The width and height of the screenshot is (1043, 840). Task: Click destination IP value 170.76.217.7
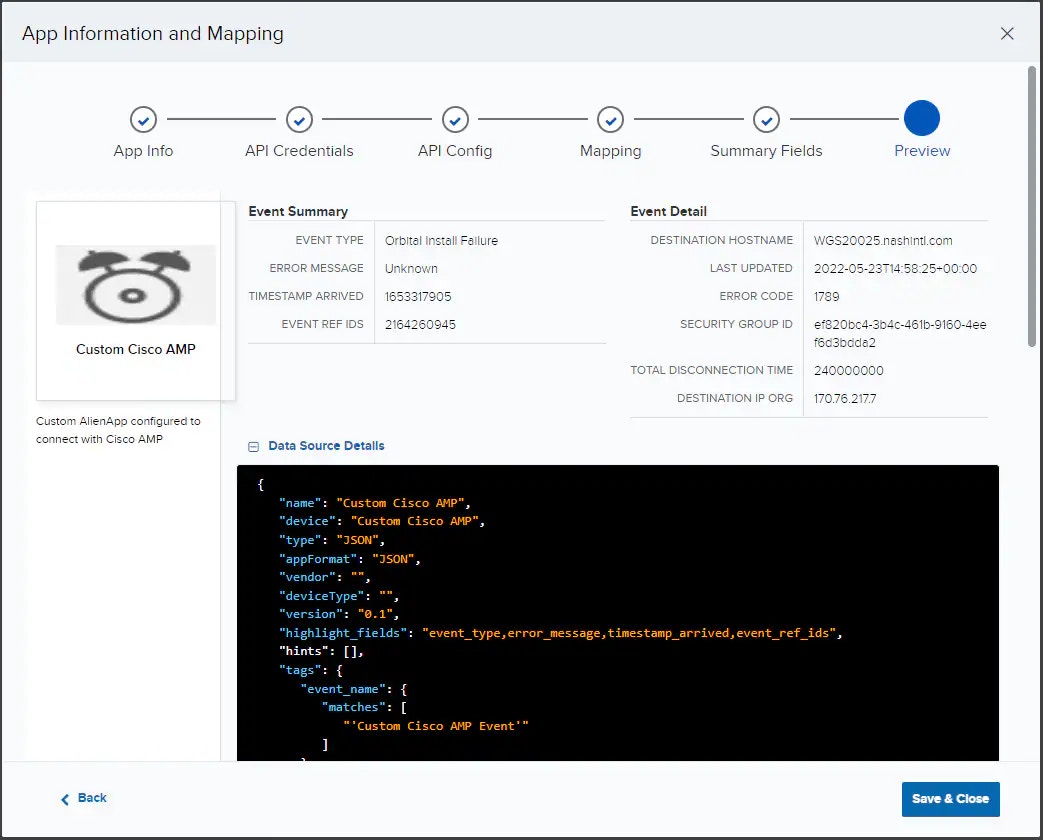[845, 398]
